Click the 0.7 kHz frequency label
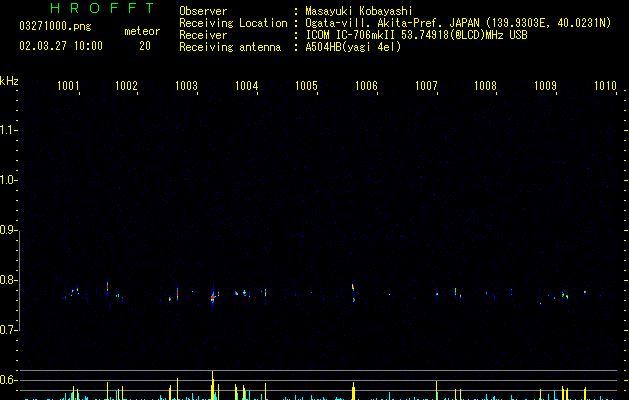The image size is (629, 400). tap(8, 330)
